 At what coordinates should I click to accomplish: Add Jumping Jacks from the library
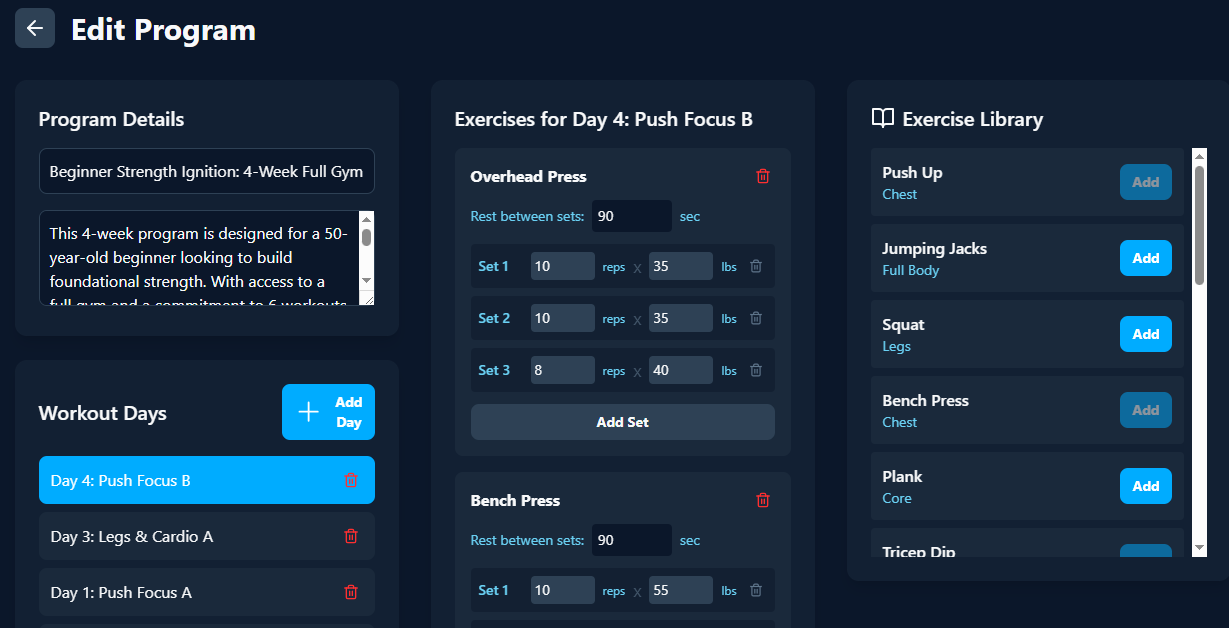(1146, 258)
